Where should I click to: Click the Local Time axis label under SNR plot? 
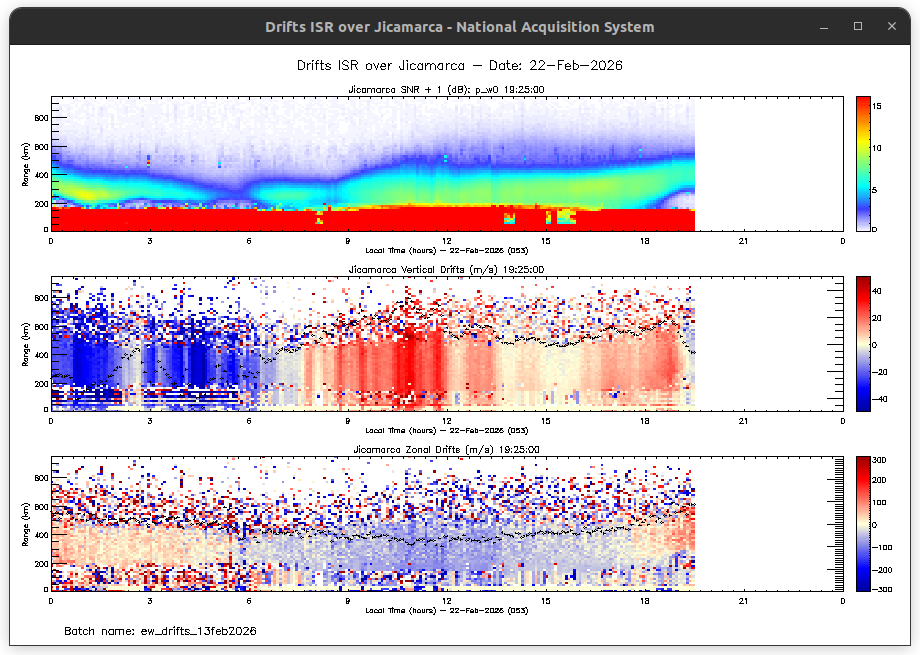coord(446,249)
